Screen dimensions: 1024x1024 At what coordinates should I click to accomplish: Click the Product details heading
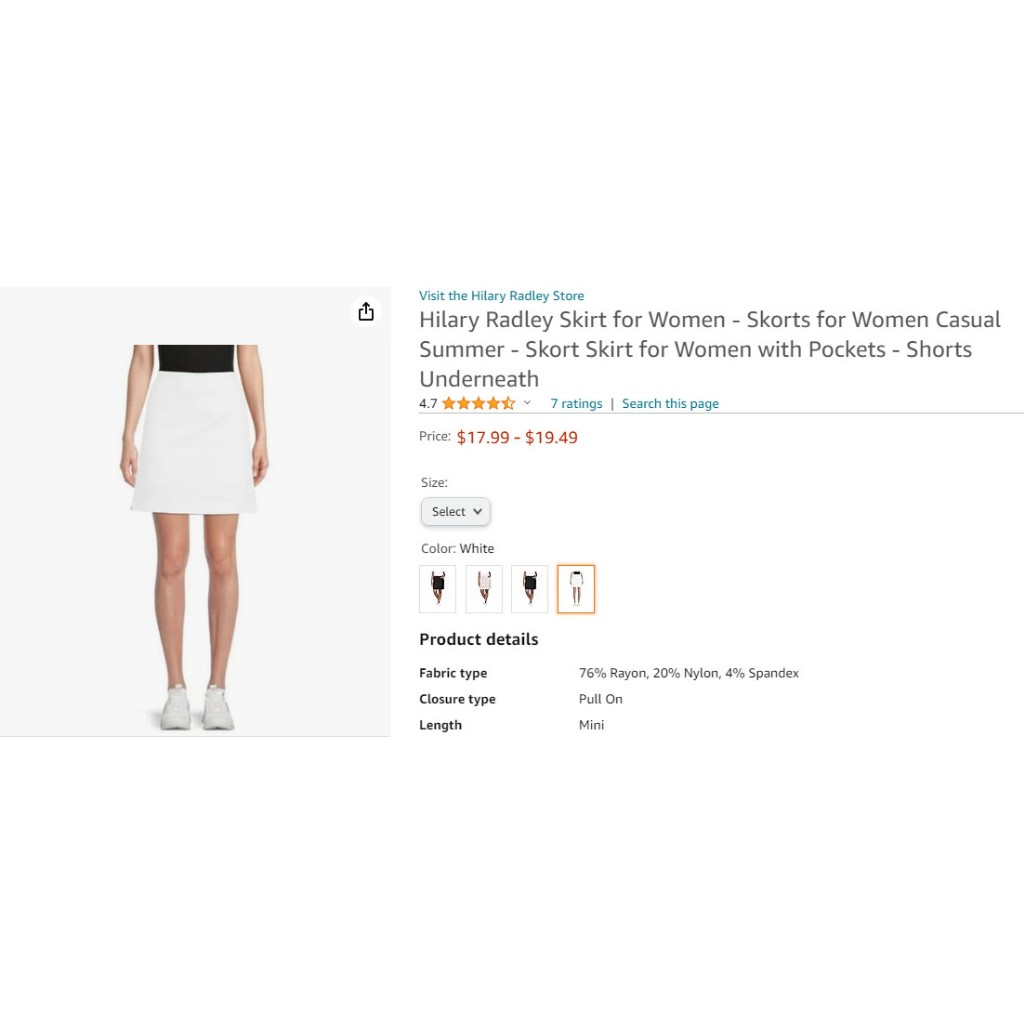479,639
